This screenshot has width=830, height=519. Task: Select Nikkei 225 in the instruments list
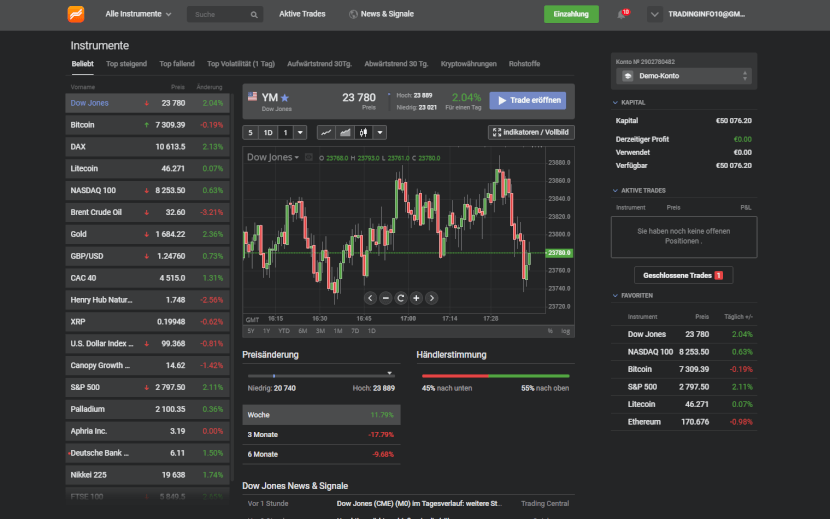(147, 475)
